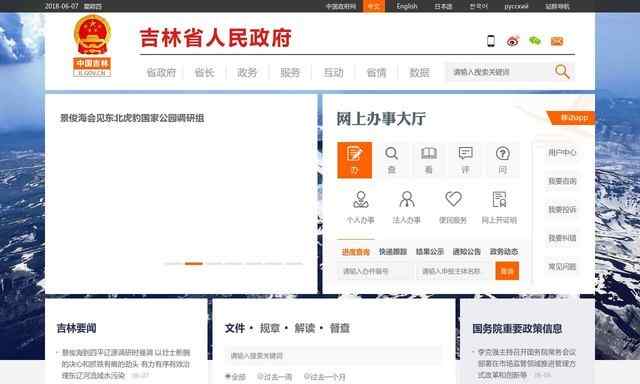
Task: Switch language to English
Action: 407,6
